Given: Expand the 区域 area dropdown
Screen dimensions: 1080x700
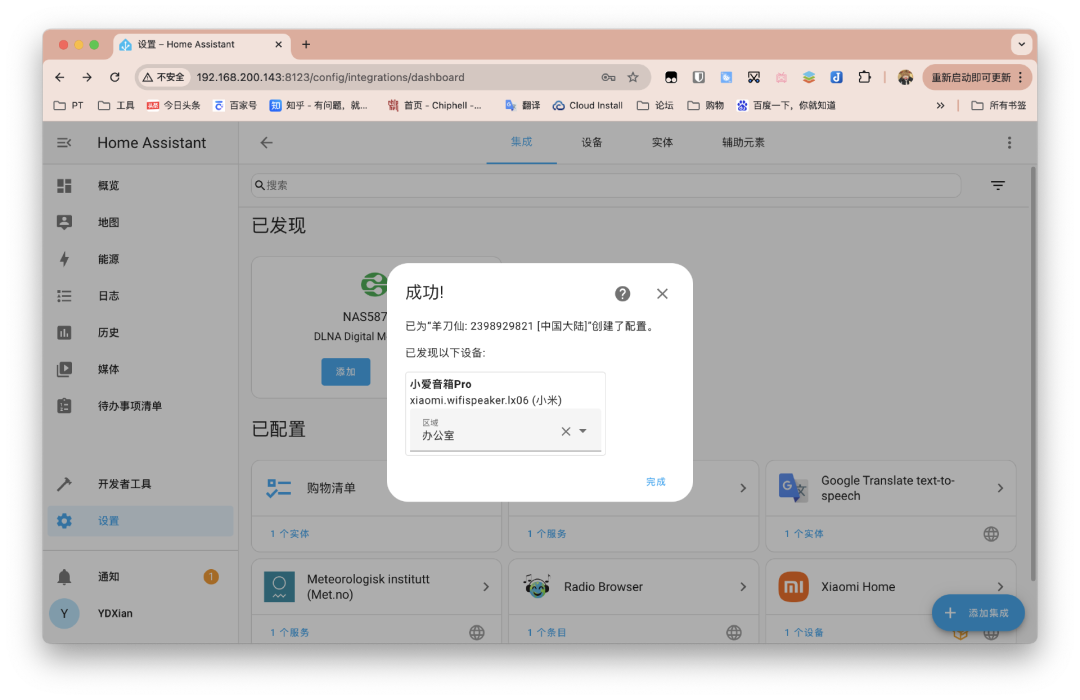Looking at the screenshot, I should pyautogui.click(x=583, y=431).
